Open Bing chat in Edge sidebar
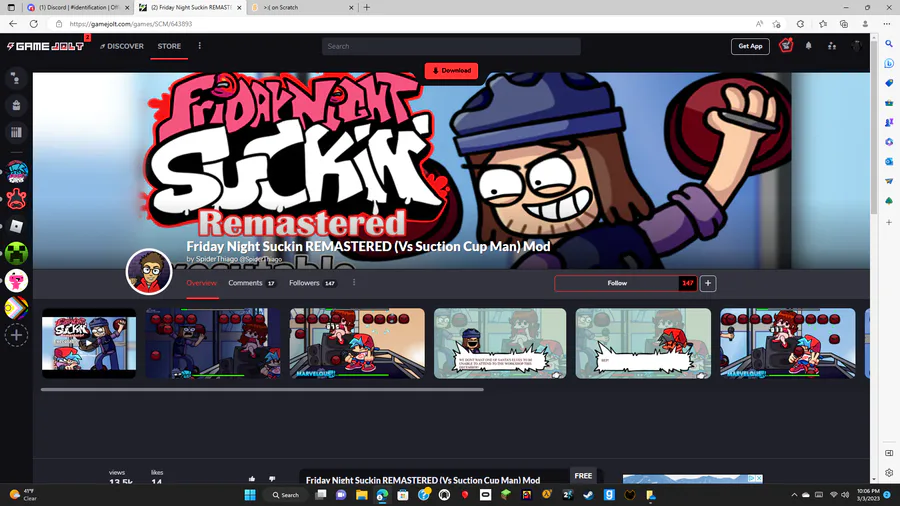This screenshot has height=506, width=900. pyautogui.click(x=889, y=64)
